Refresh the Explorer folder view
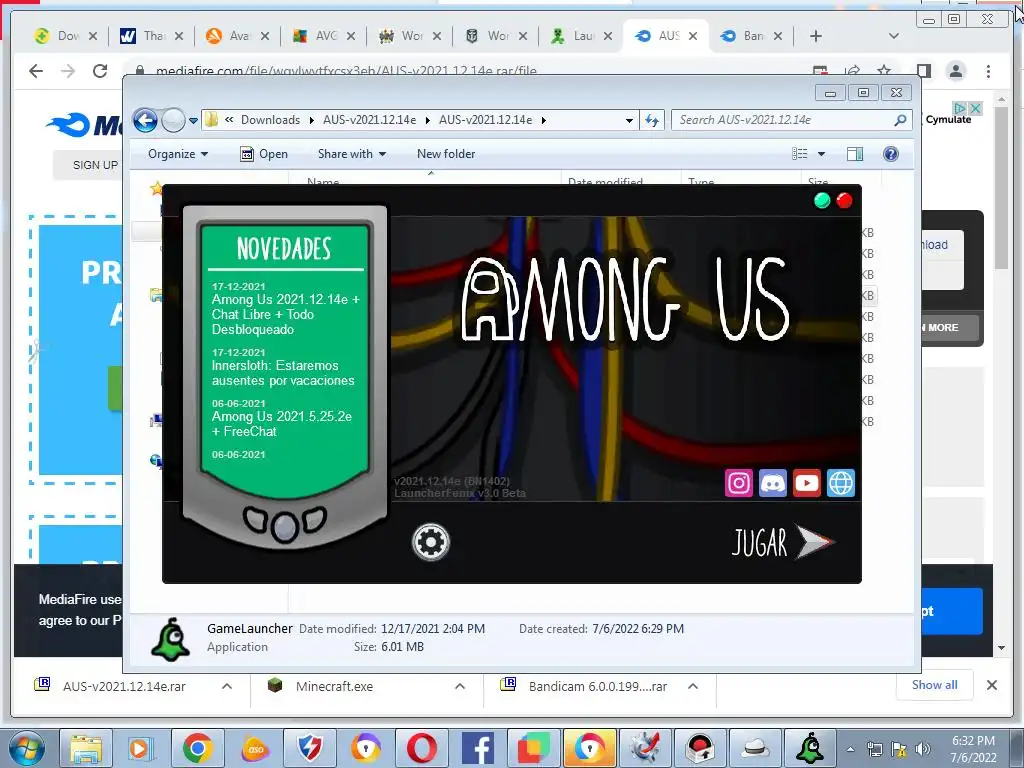This screenshot has width=1024, height=768. click(652, 120)
